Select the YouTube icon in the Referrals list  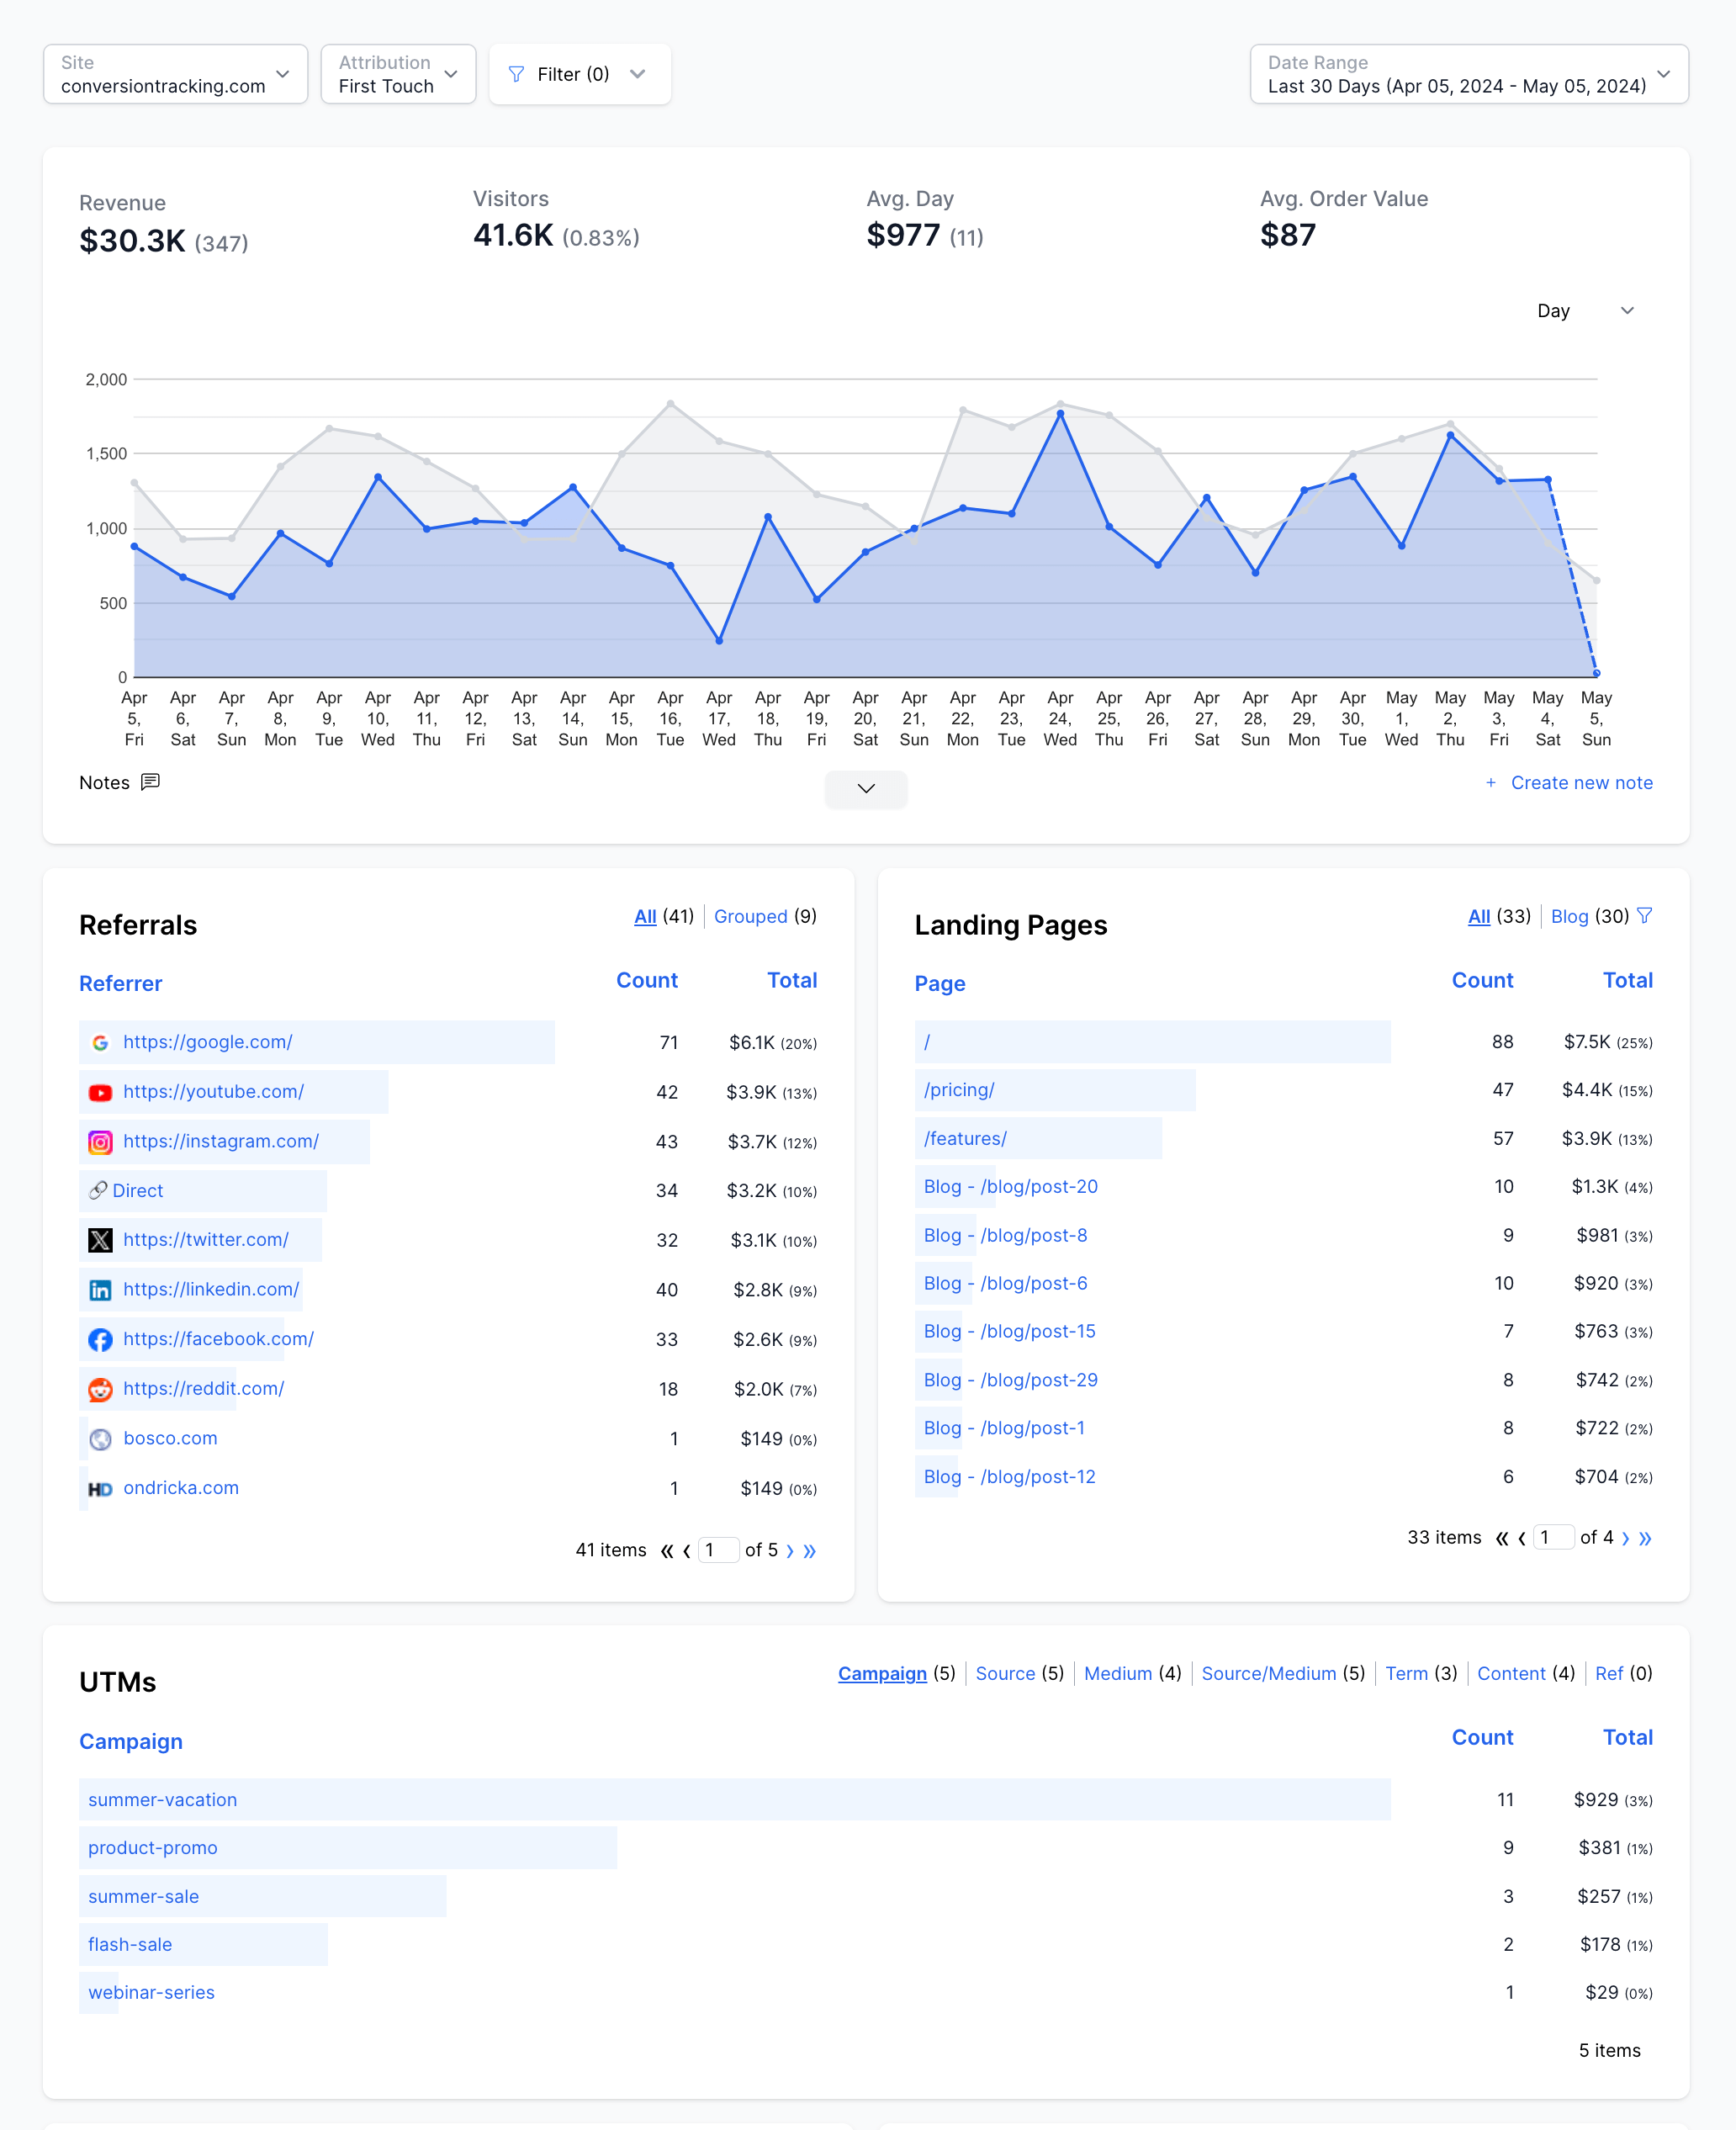[x=100, y=1092]
